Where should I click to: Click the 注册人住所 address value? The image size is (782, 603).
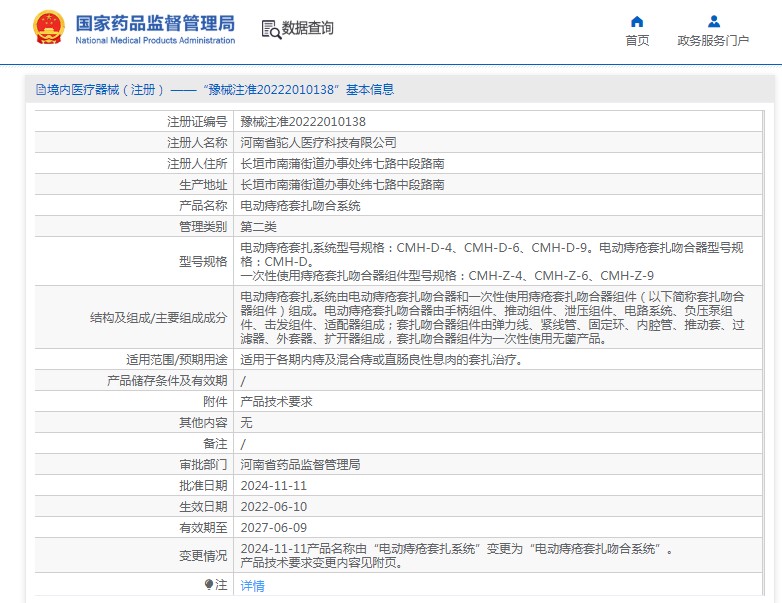[342, 164]
